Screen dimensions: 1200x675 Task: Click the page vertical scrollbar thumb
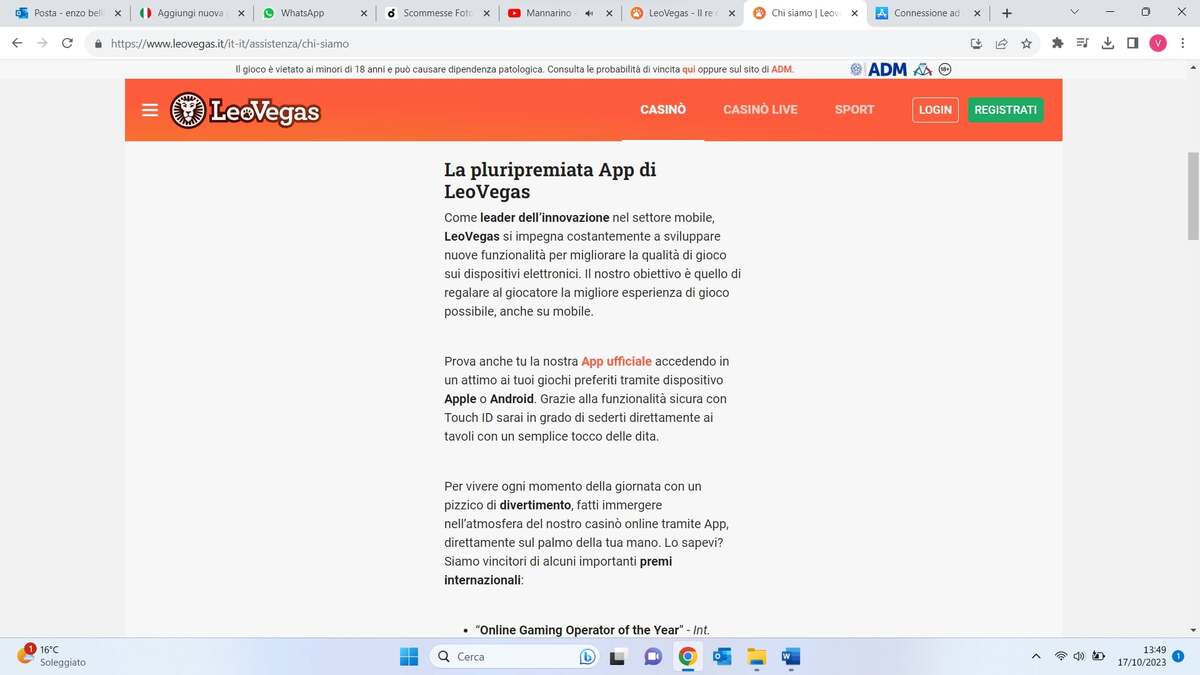coord(1192,197)
